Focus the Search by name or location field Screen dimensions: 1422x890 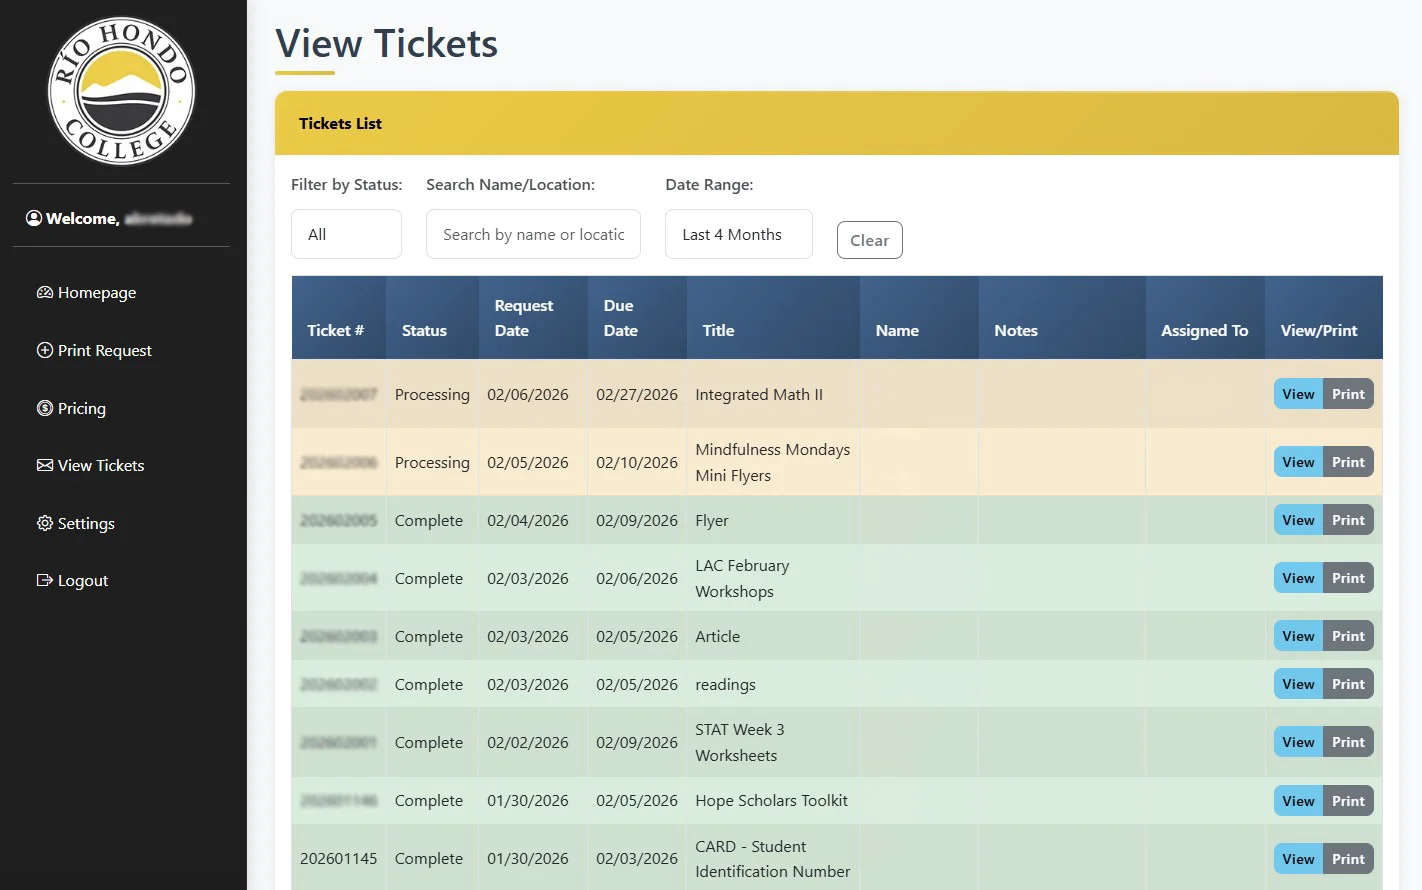pyautogui.click(x=533, y=234)
